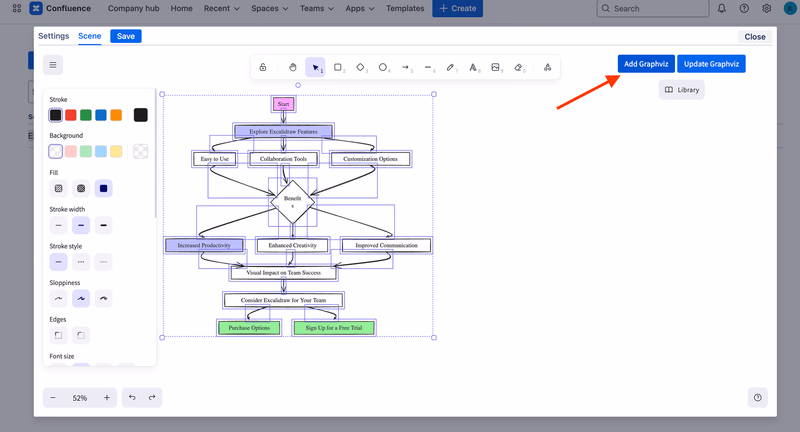Switch to the Scene tab
800x432 pixels.
pyautogui.click(x=89, y=36)
